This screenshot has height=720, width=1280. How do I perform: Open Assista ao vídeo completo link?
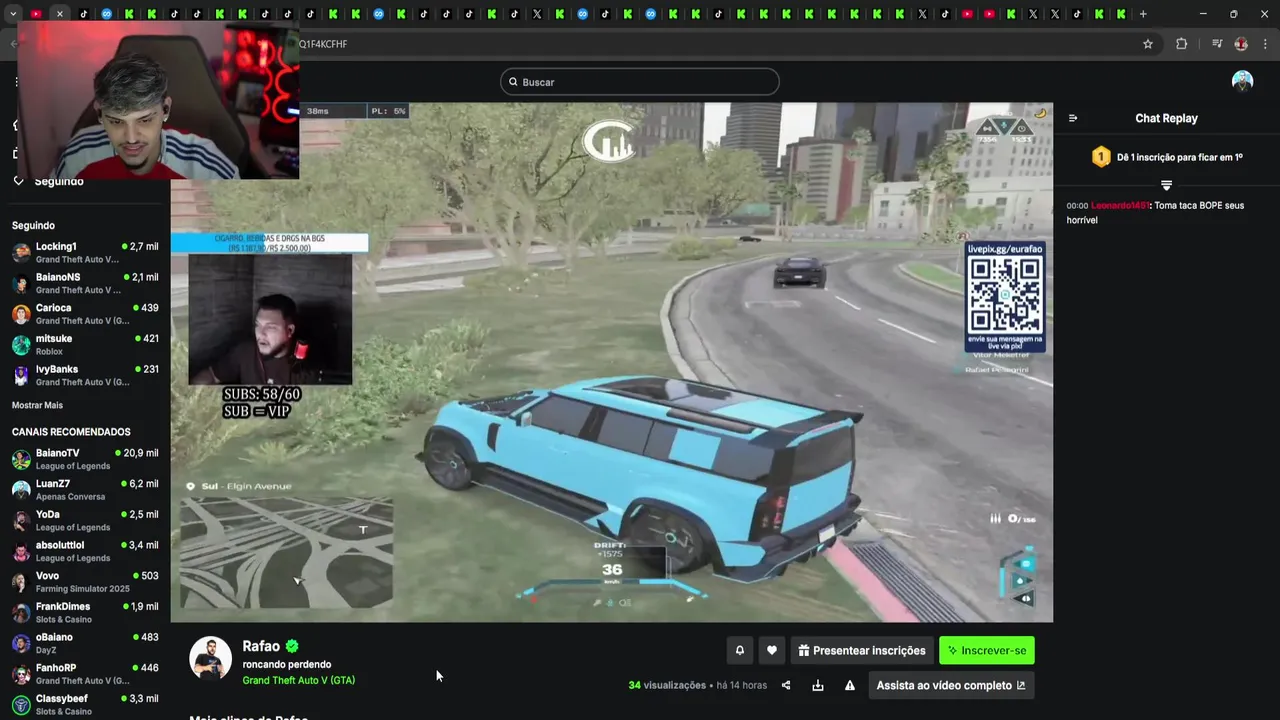(x=951, y=685)
